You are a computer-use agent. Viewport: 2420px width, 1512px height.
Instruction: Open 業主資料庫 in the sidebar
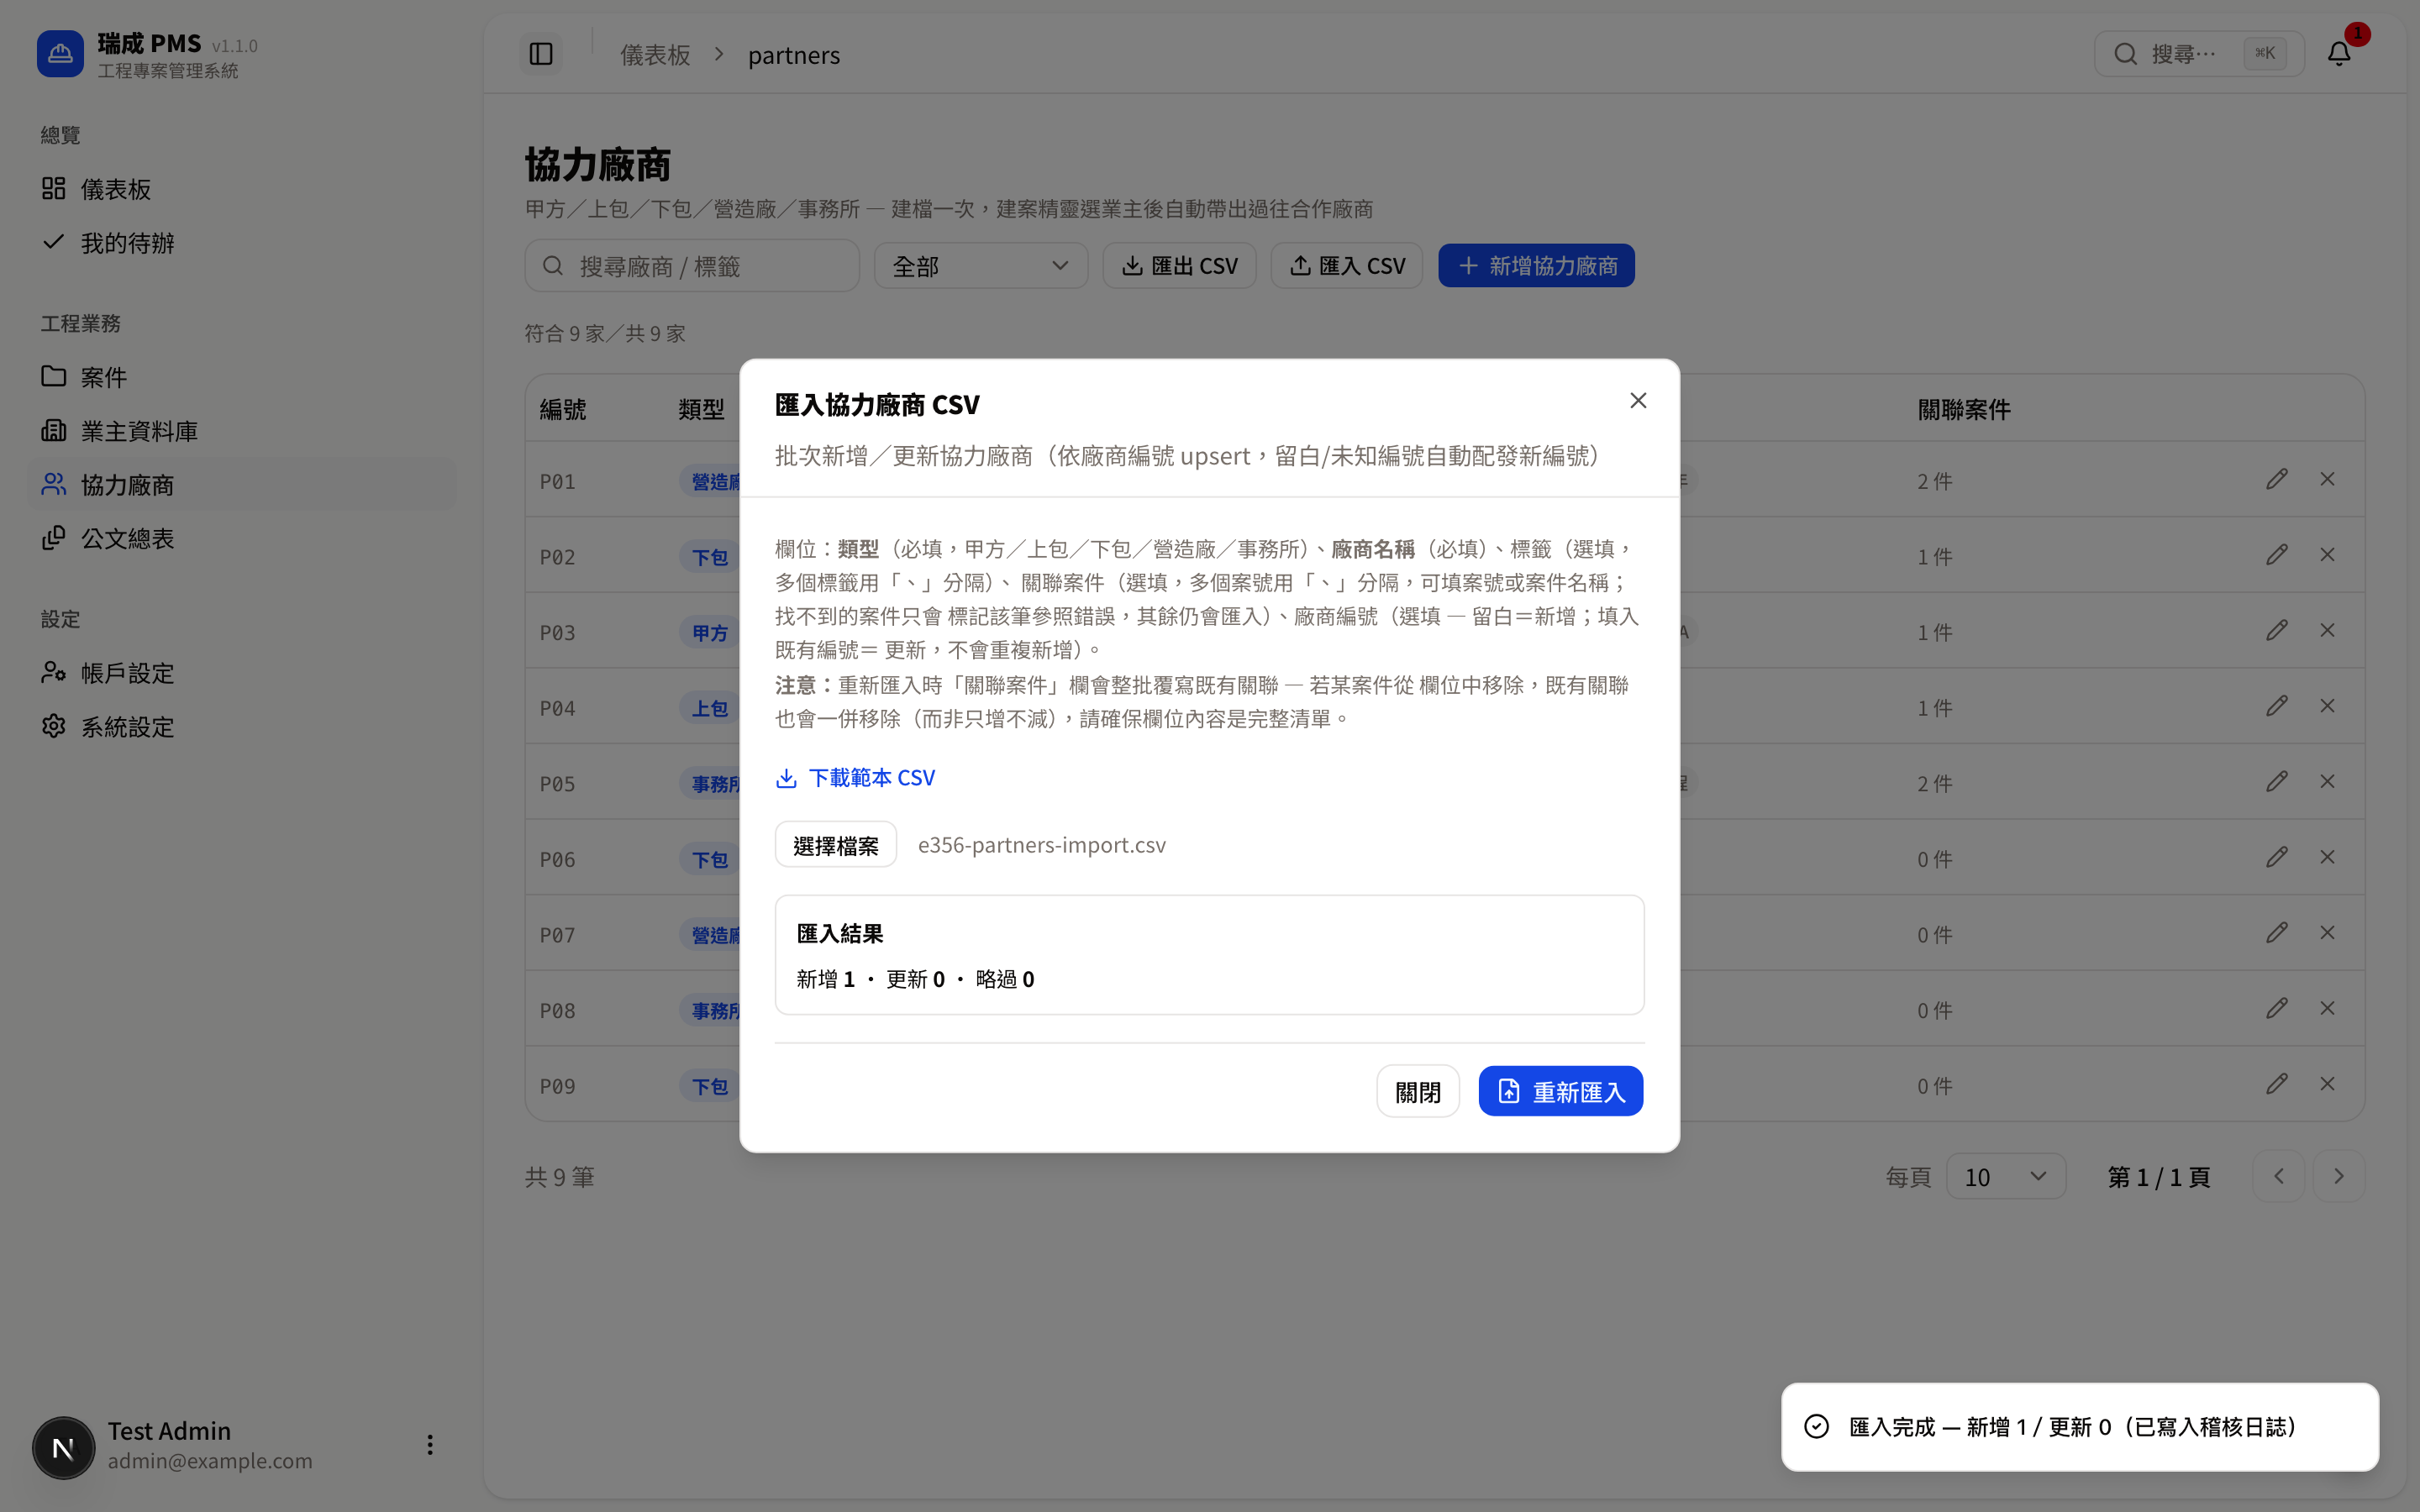click(x=241, y=431)
